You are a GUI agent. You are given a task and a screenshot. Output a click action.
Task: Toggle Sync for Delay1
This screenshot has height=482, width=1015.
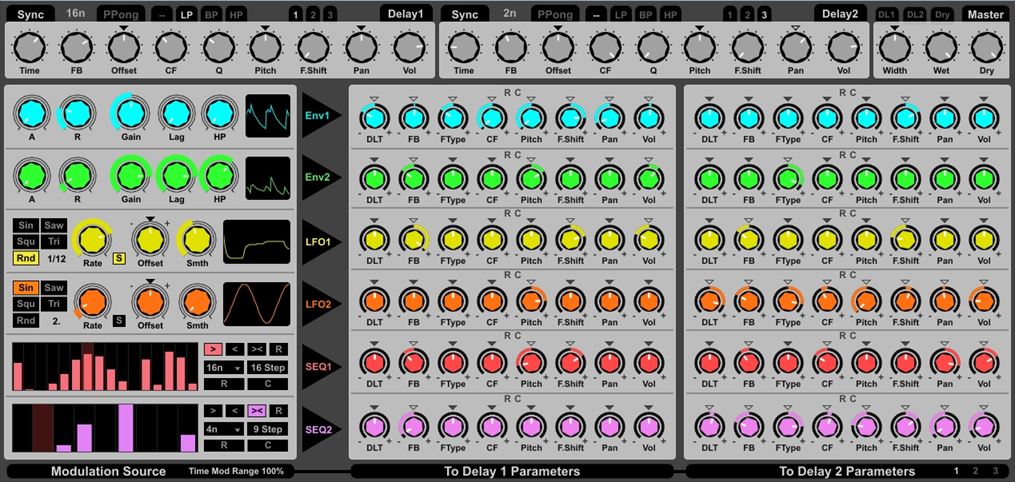(29, 15)
